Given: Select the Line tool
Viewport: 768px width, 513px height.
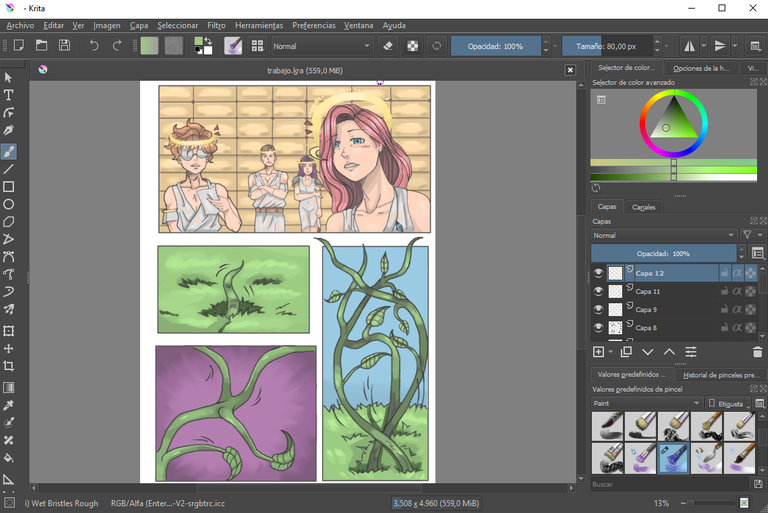Looking at the screenshot, I should point(8,170).
